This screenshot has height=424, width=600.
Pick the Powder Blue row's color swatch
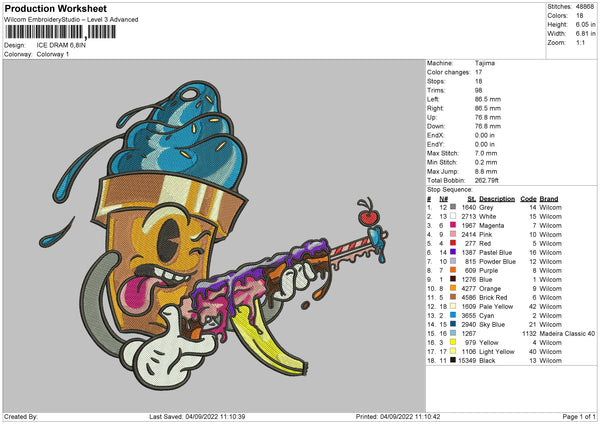(453, 261)
